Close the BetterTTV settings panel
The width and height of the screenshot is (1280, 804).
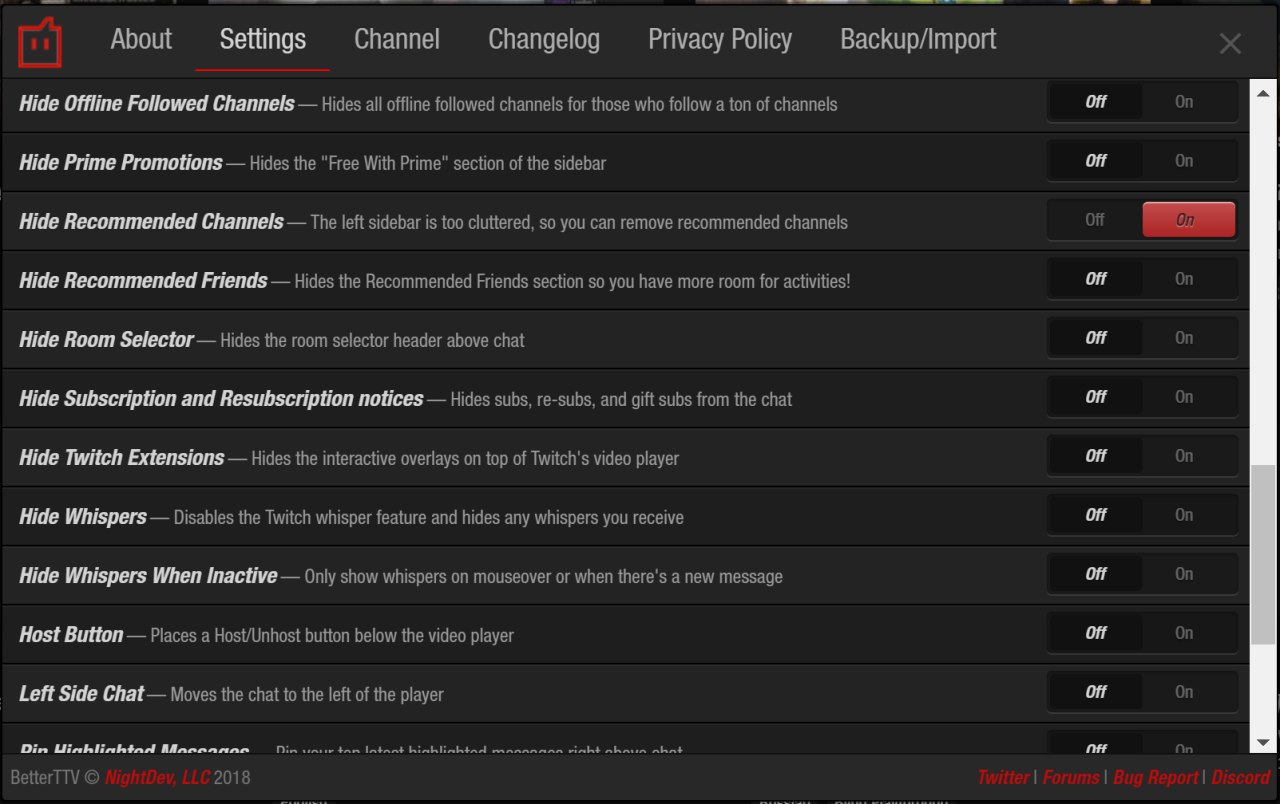1230,44
